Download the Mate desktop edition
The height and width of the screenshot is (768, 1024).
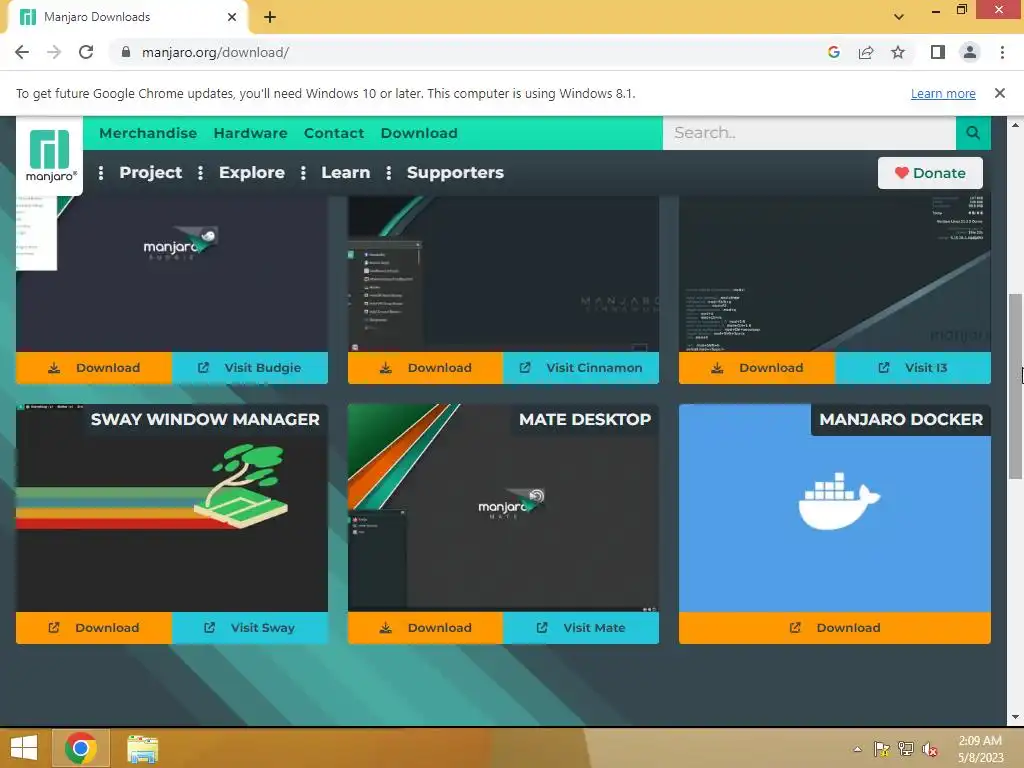(425, 628)
